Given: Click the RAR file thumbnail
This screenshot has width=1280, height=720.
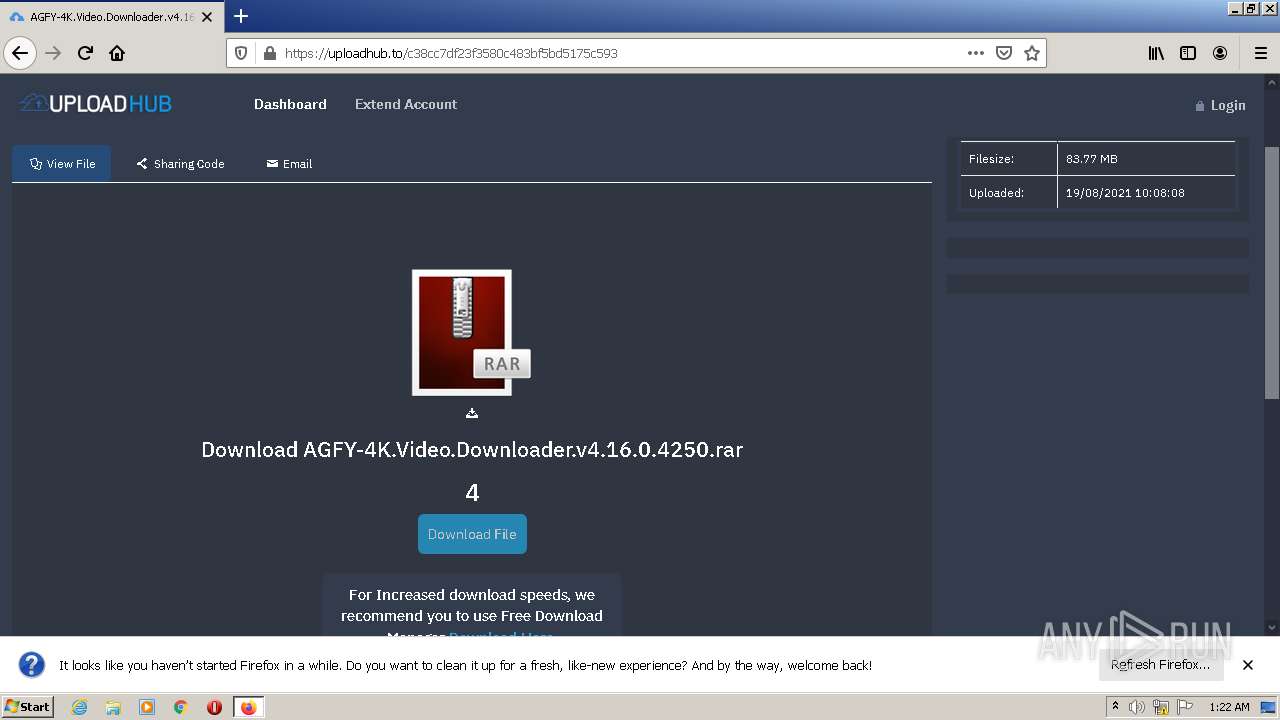Looking at the screenshot, I should (470, 332).
